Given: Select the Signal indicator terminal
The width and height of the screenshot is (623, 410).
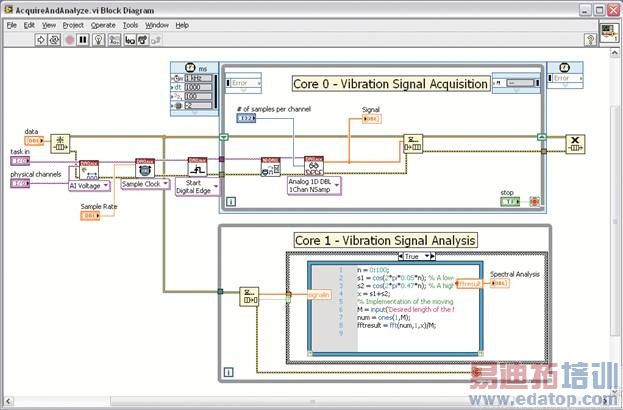Looking at the screenshot, I should pos(372,119).
